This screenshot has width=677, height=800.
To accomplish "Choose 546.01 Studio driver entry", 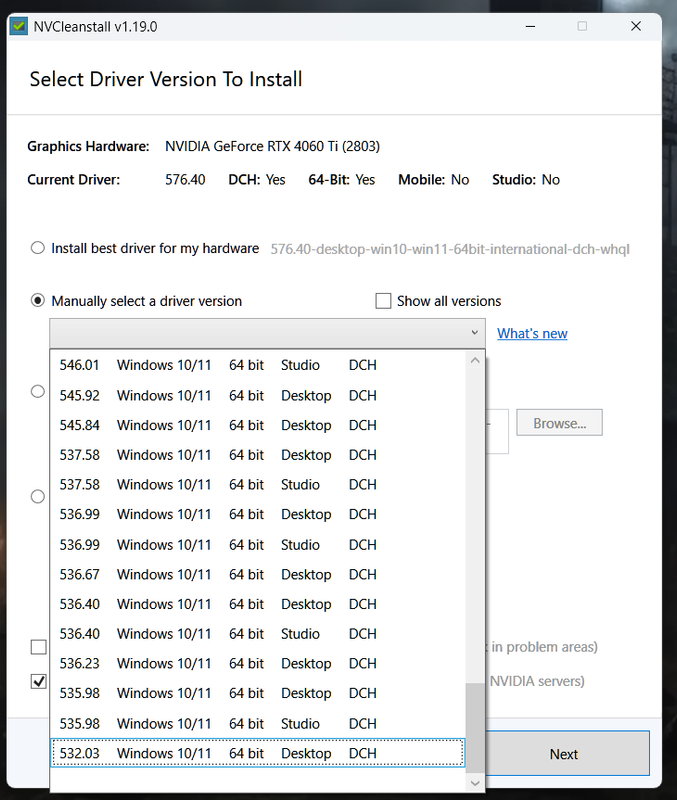I will pyautogui.click(x=258, y=365).
